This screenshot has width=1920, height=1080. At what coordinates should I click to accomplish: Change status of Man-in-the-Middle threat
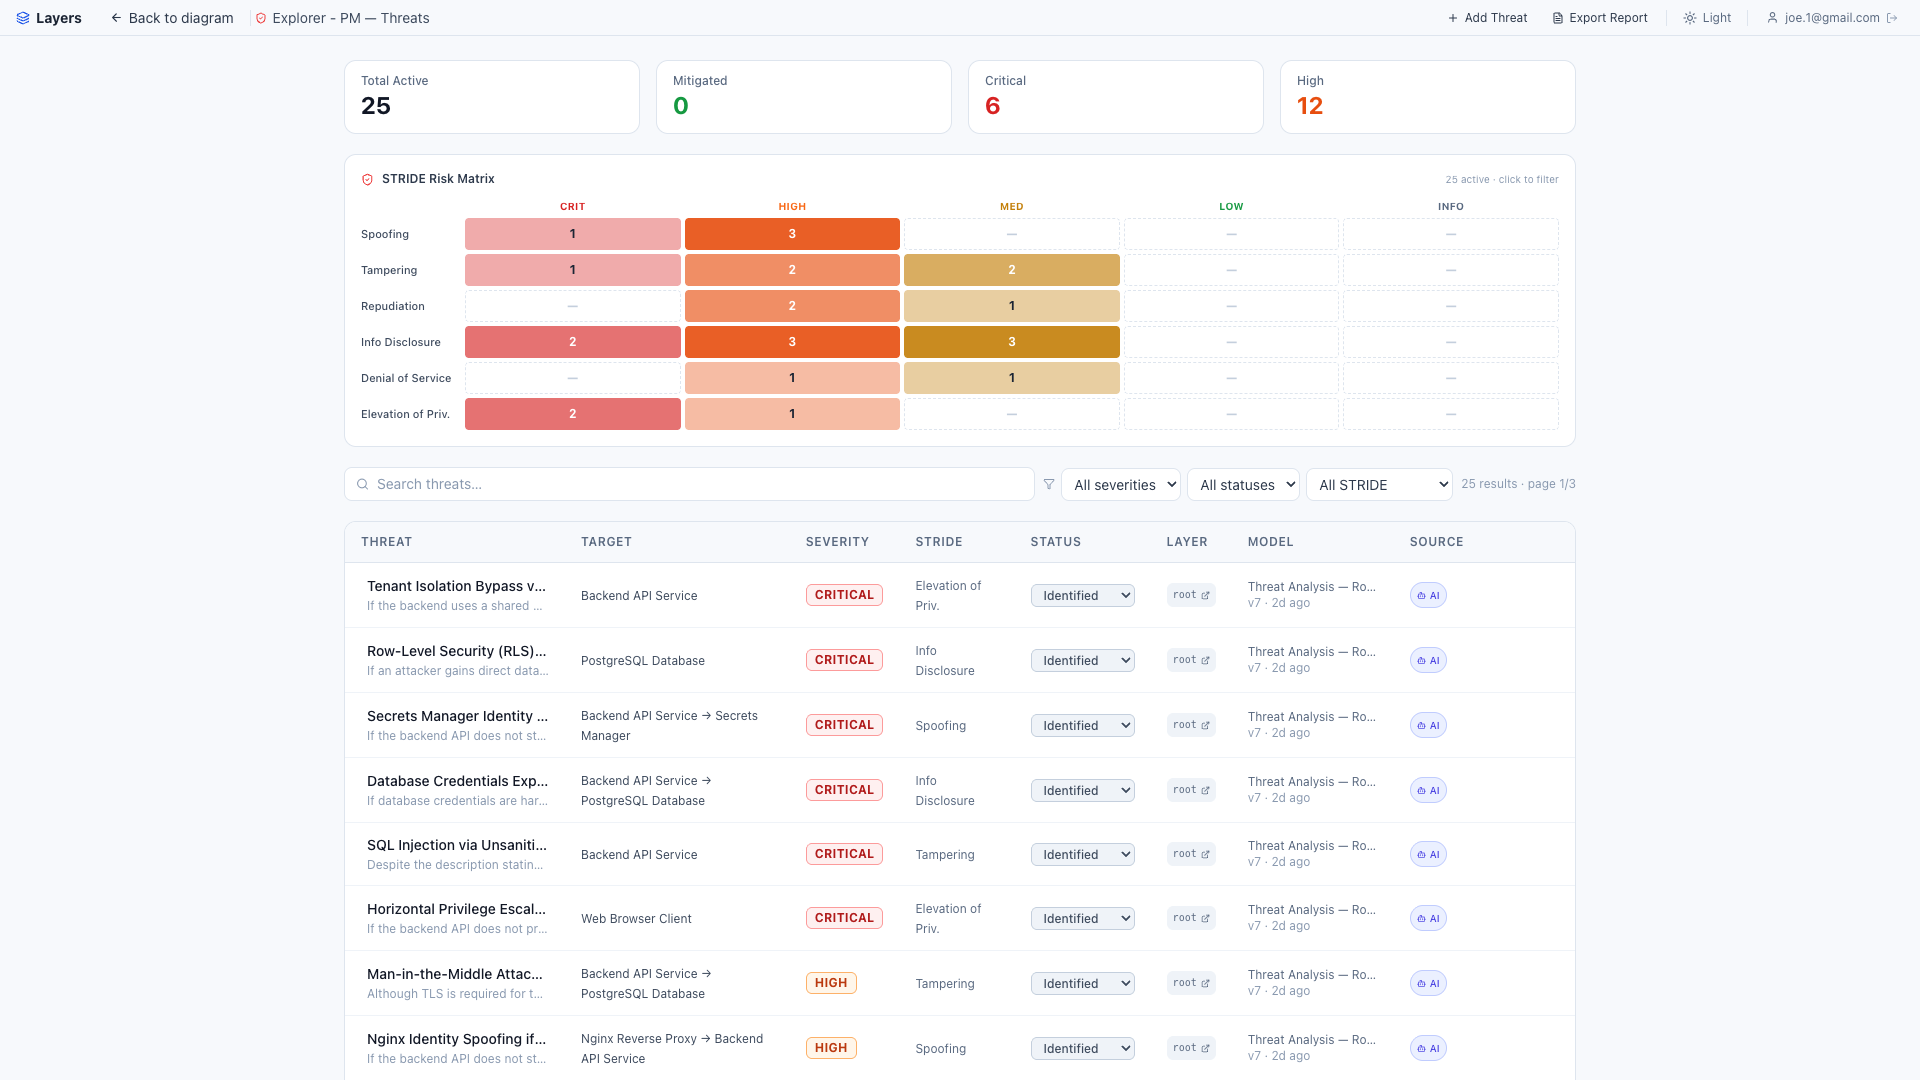click(1083, 983)
